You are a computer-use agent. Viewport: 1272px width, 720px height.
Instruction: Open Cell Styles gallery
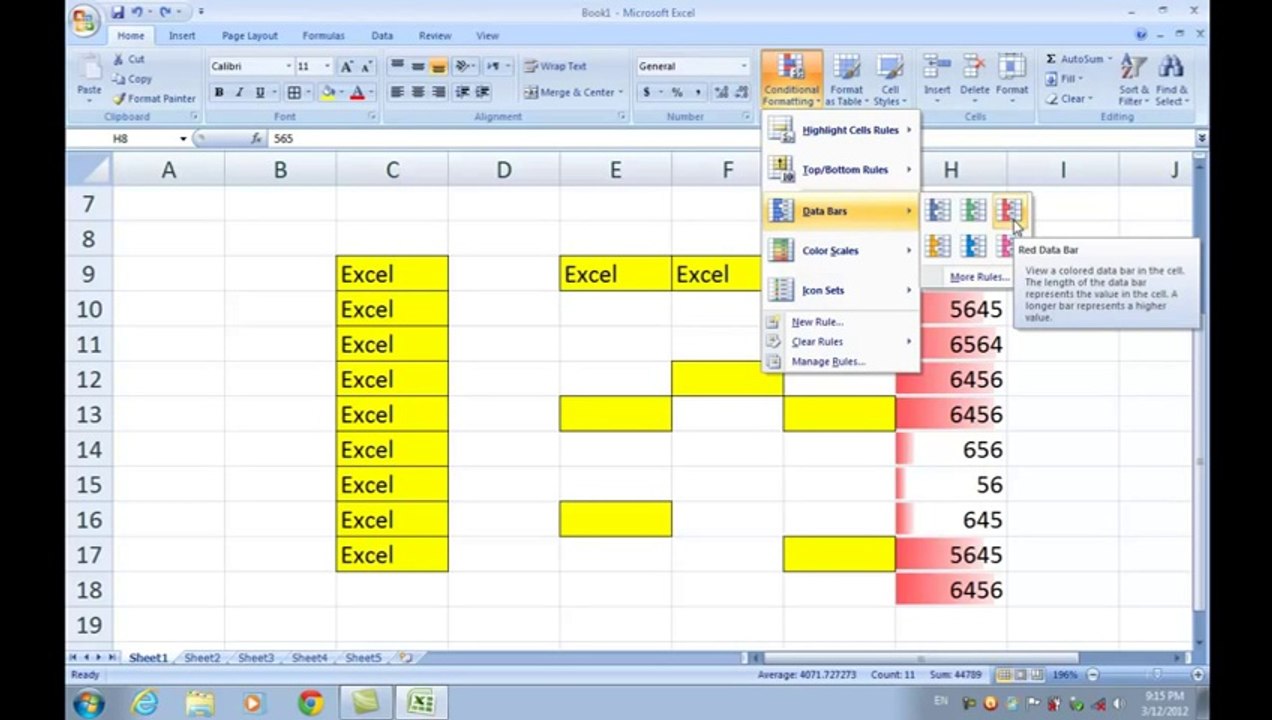coord(889,79)
